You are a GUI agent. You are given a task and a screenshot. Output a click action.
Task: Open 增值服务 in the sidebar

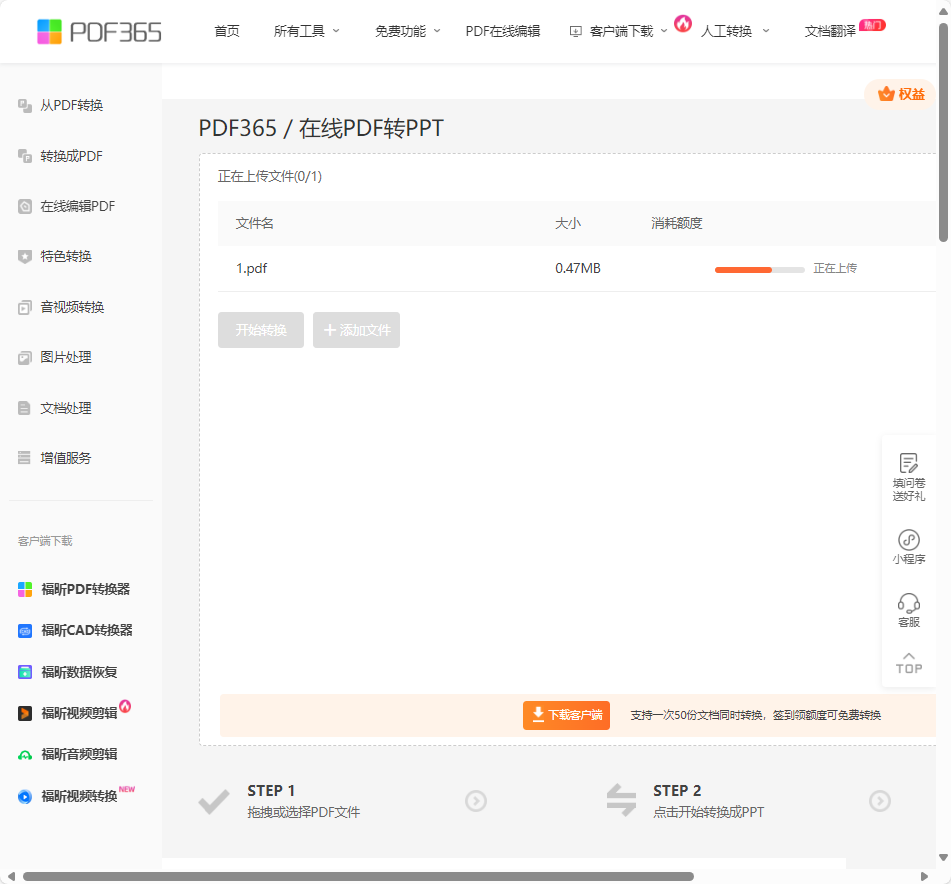point(66,458)
